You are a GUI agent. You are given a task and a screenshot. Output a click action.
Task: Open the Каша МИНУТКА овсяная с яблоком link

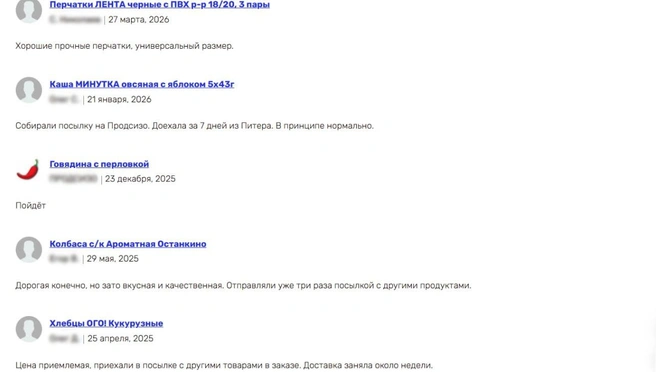[x=142, y=84]
